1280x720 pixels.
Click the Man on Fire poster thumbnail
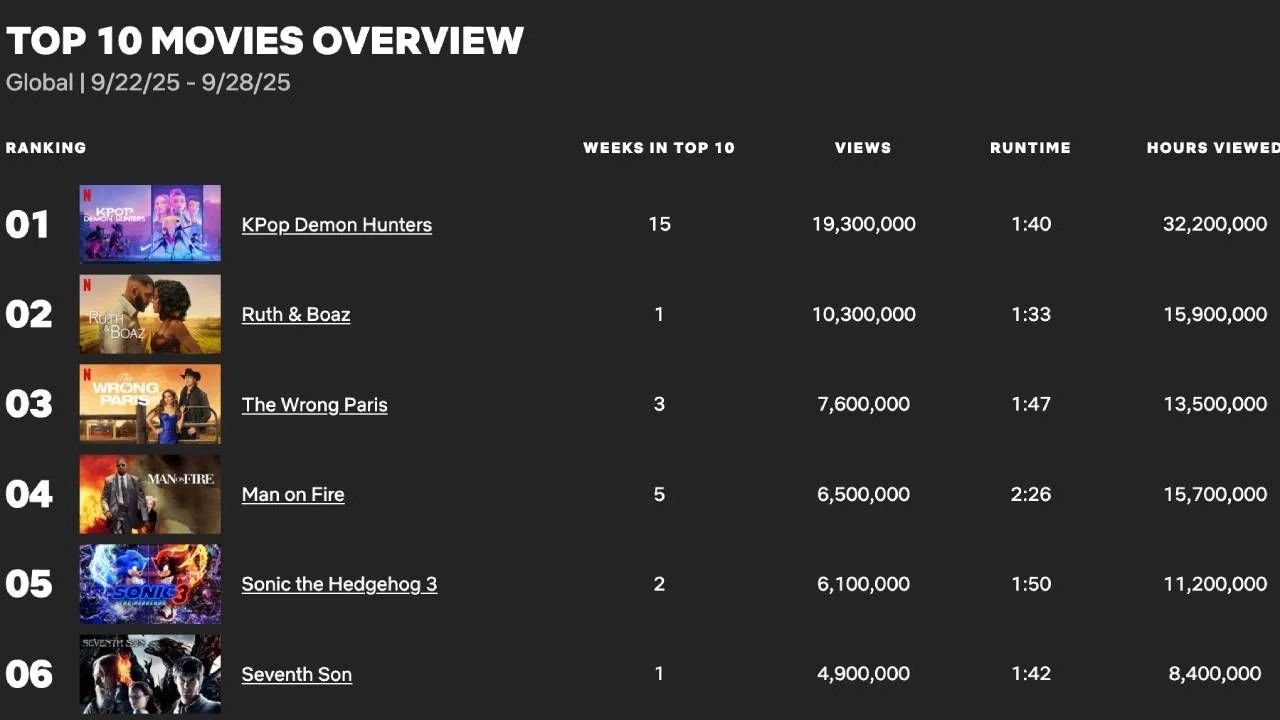pos(150,494)
